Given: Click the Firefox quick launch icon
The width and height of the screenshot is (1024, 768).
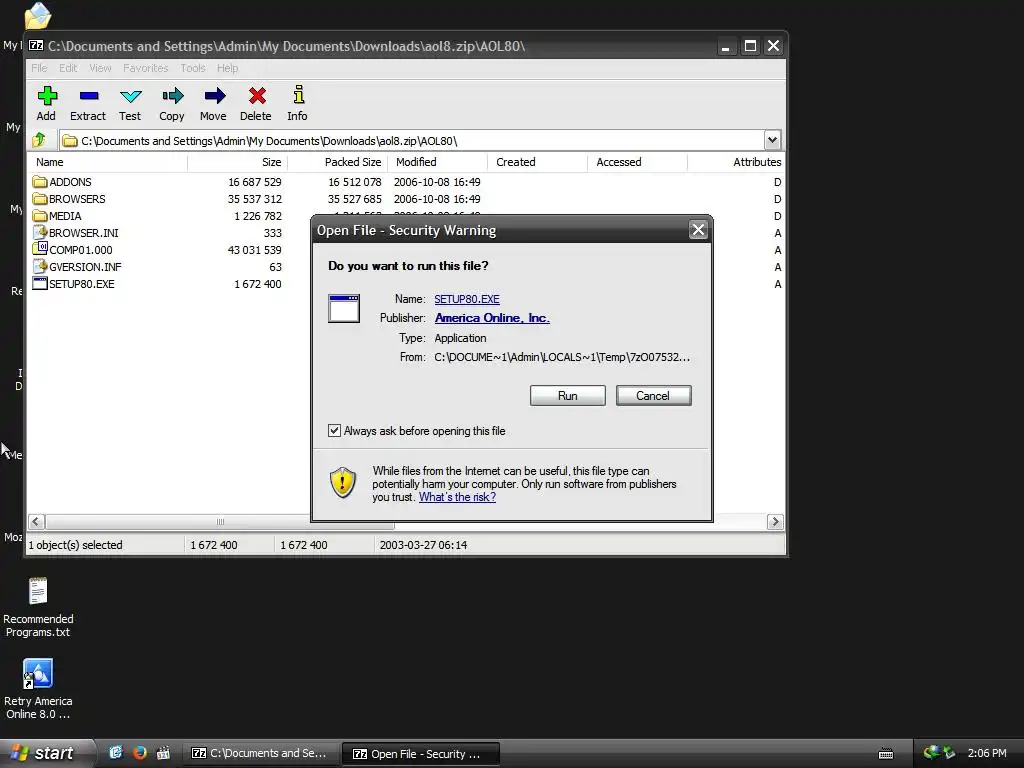Looking at the screenshot, I should (139, 753).
